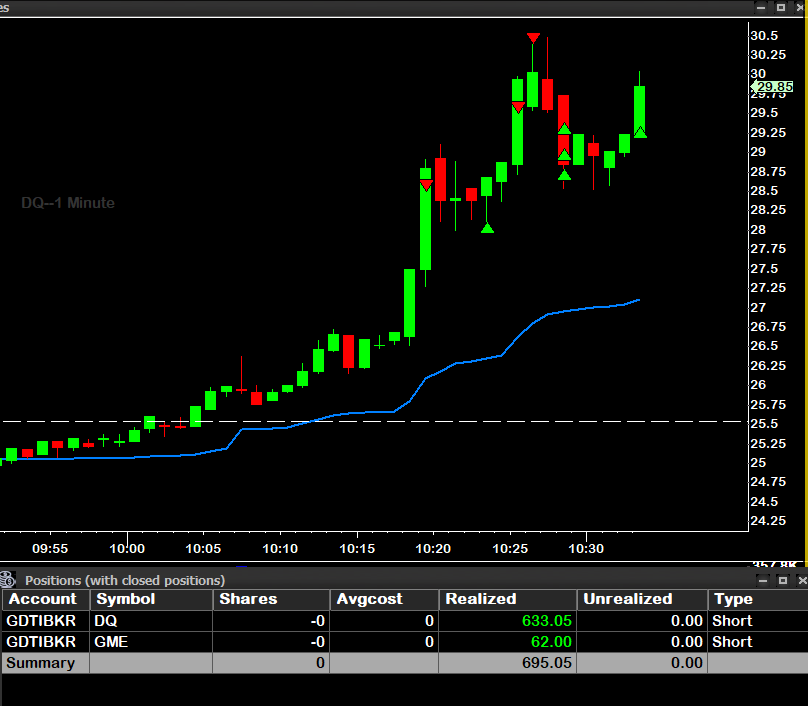Click the Short type in GME row
Image resolution: width=808 pixels, height=706 pixels.
tap(732, 642)
